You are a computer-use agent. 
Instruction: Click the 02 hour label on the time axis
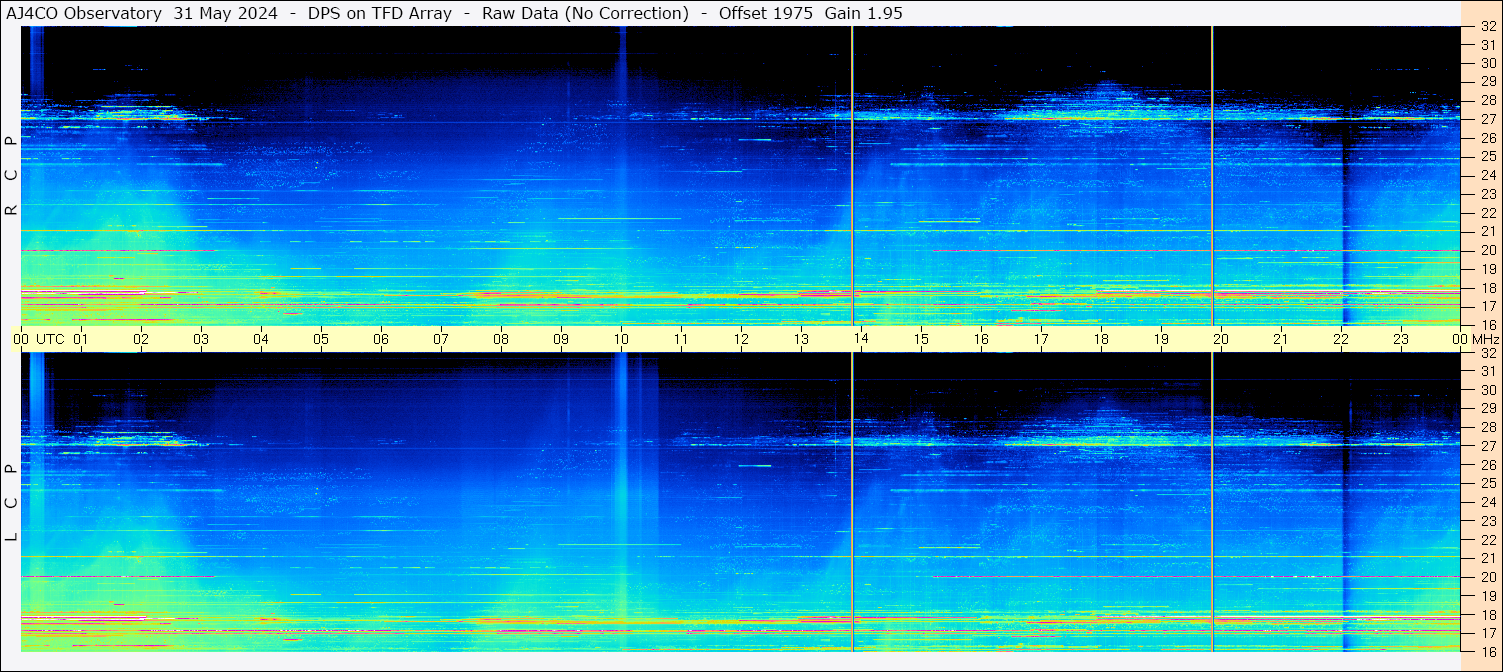point(141,339)
